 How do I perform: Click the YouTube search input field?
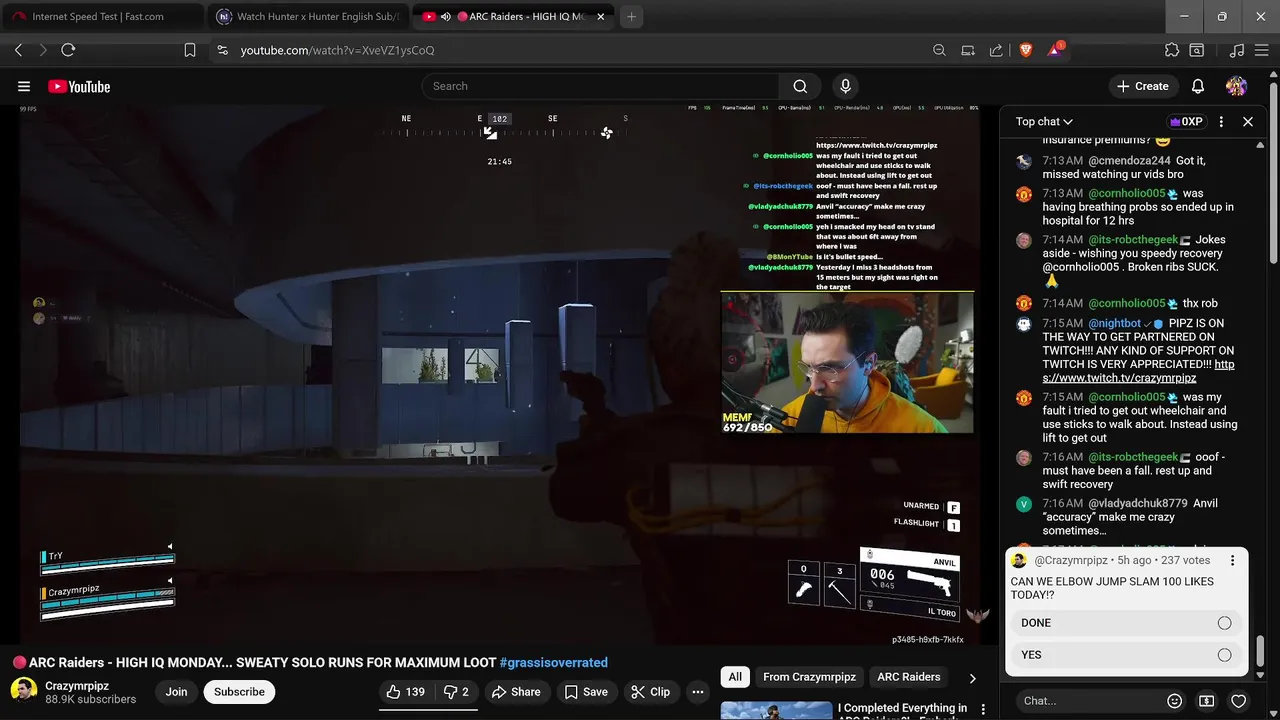[x=602, y=86]
